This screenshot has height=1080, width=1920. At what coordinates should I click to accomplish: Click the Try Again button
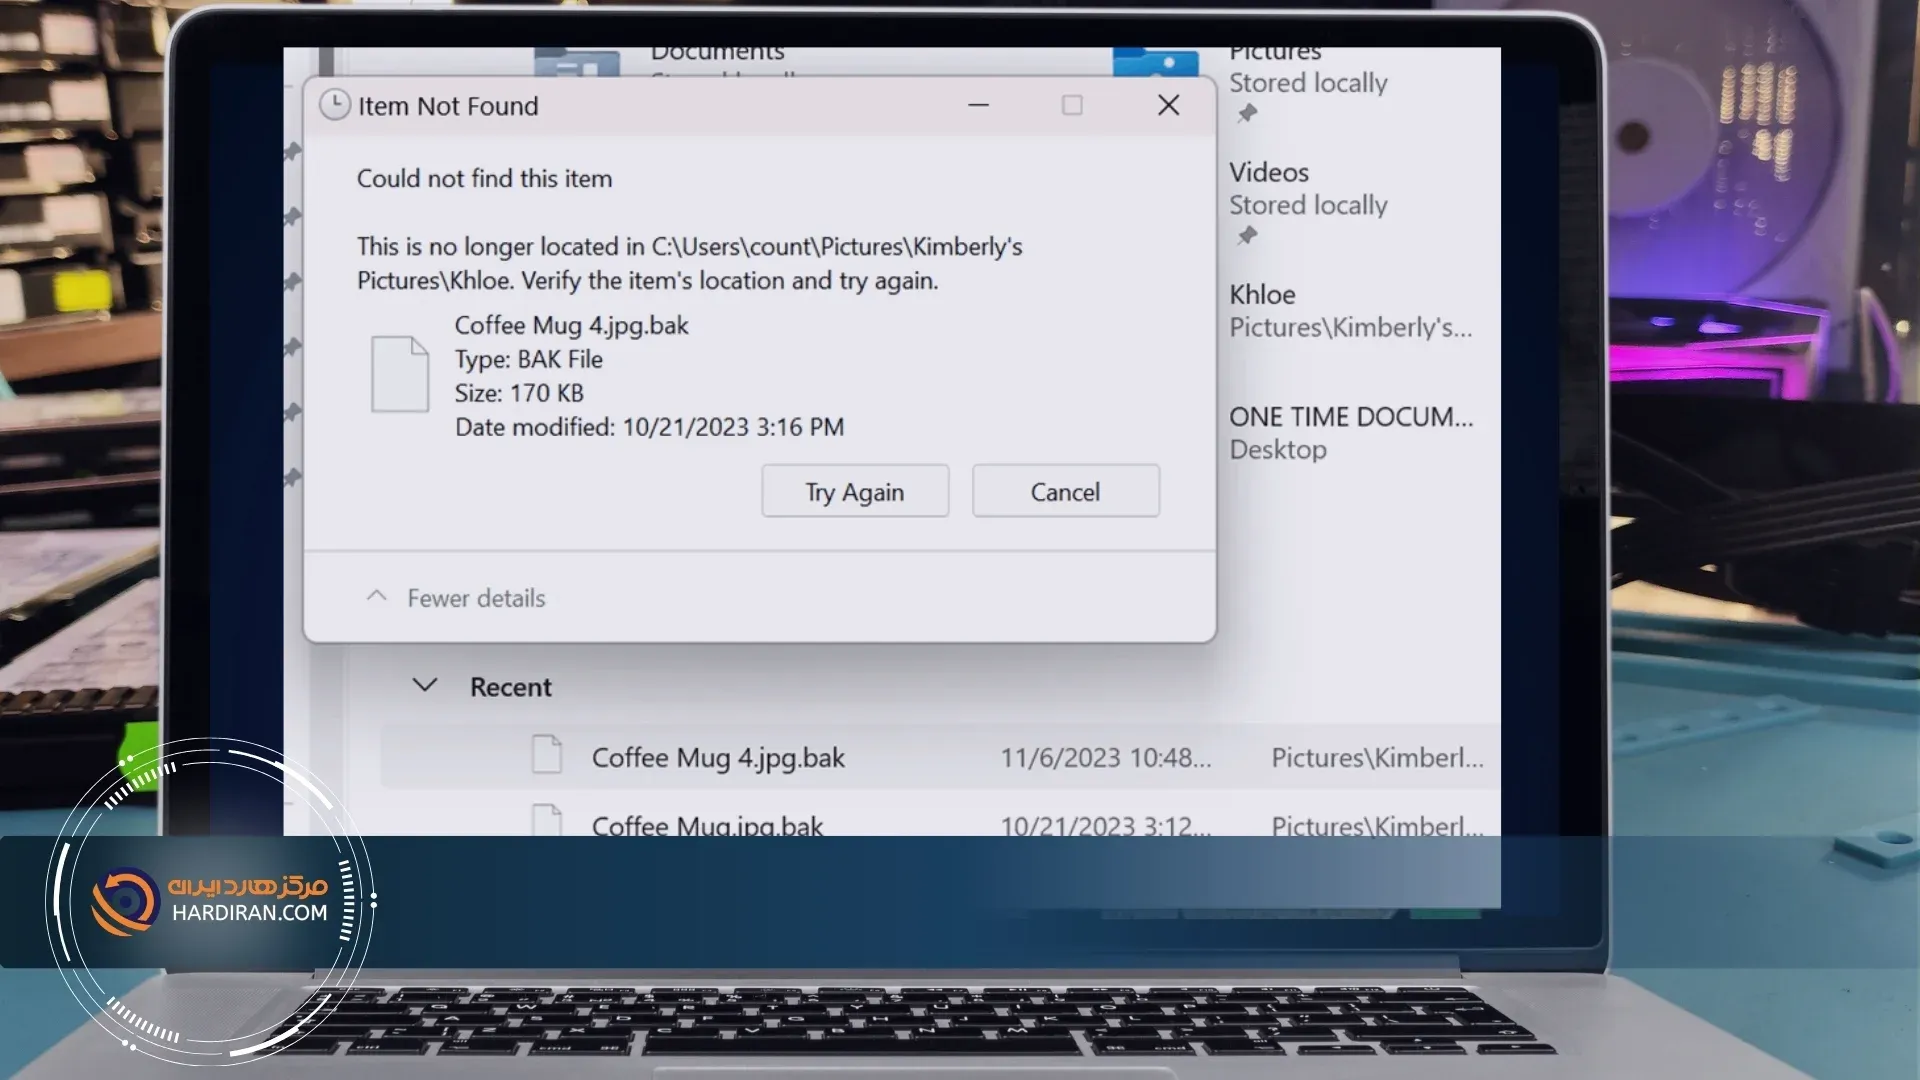tap(854, 491)
